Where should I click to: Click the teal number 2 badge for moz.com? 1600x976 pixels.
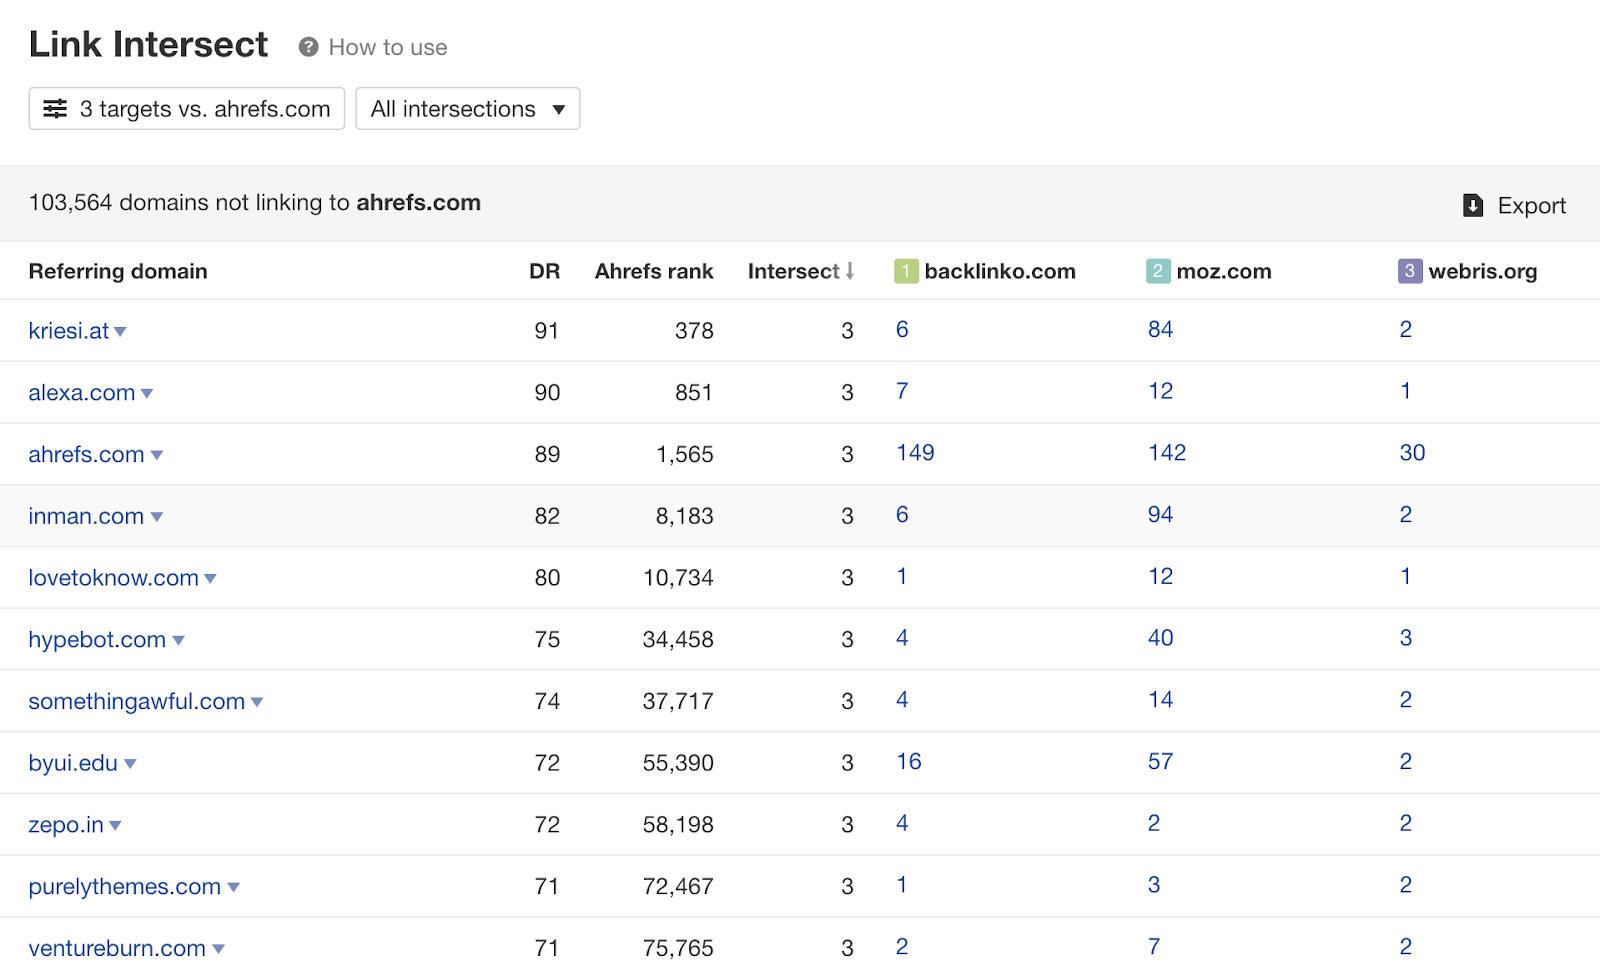pos(1158,271)
